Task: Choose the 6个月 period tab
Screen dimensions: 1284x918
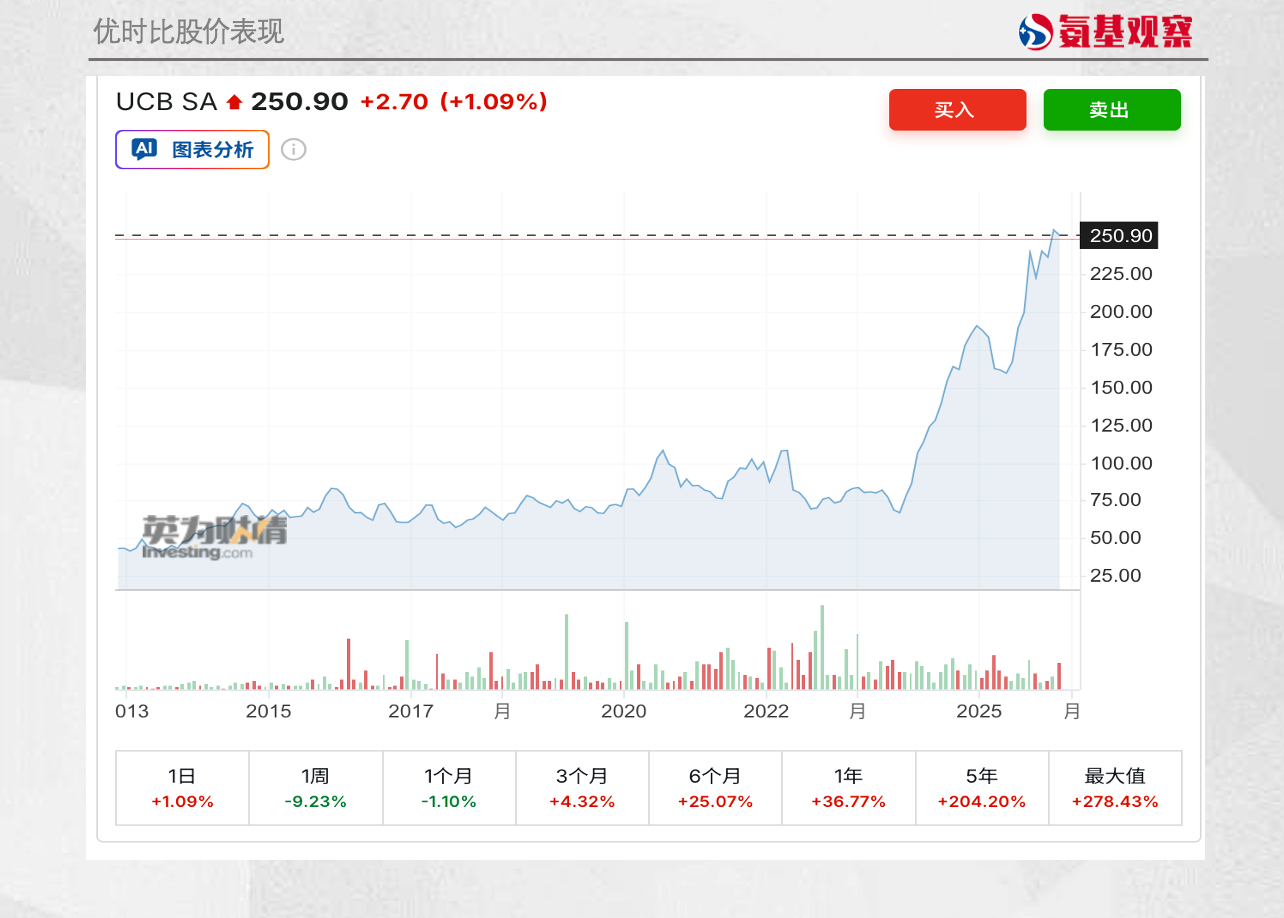Action: (715, 788)
